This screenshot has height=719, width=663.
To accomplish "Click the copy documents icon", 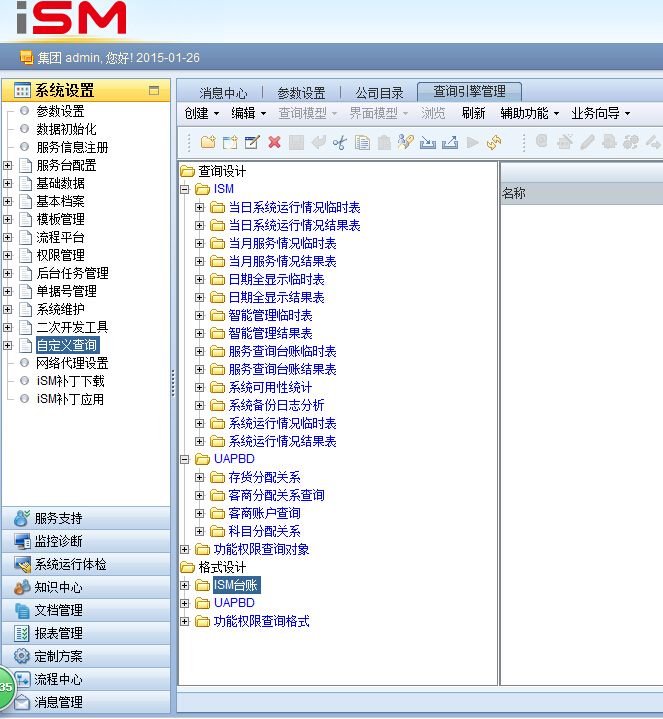I will [362, 142].
